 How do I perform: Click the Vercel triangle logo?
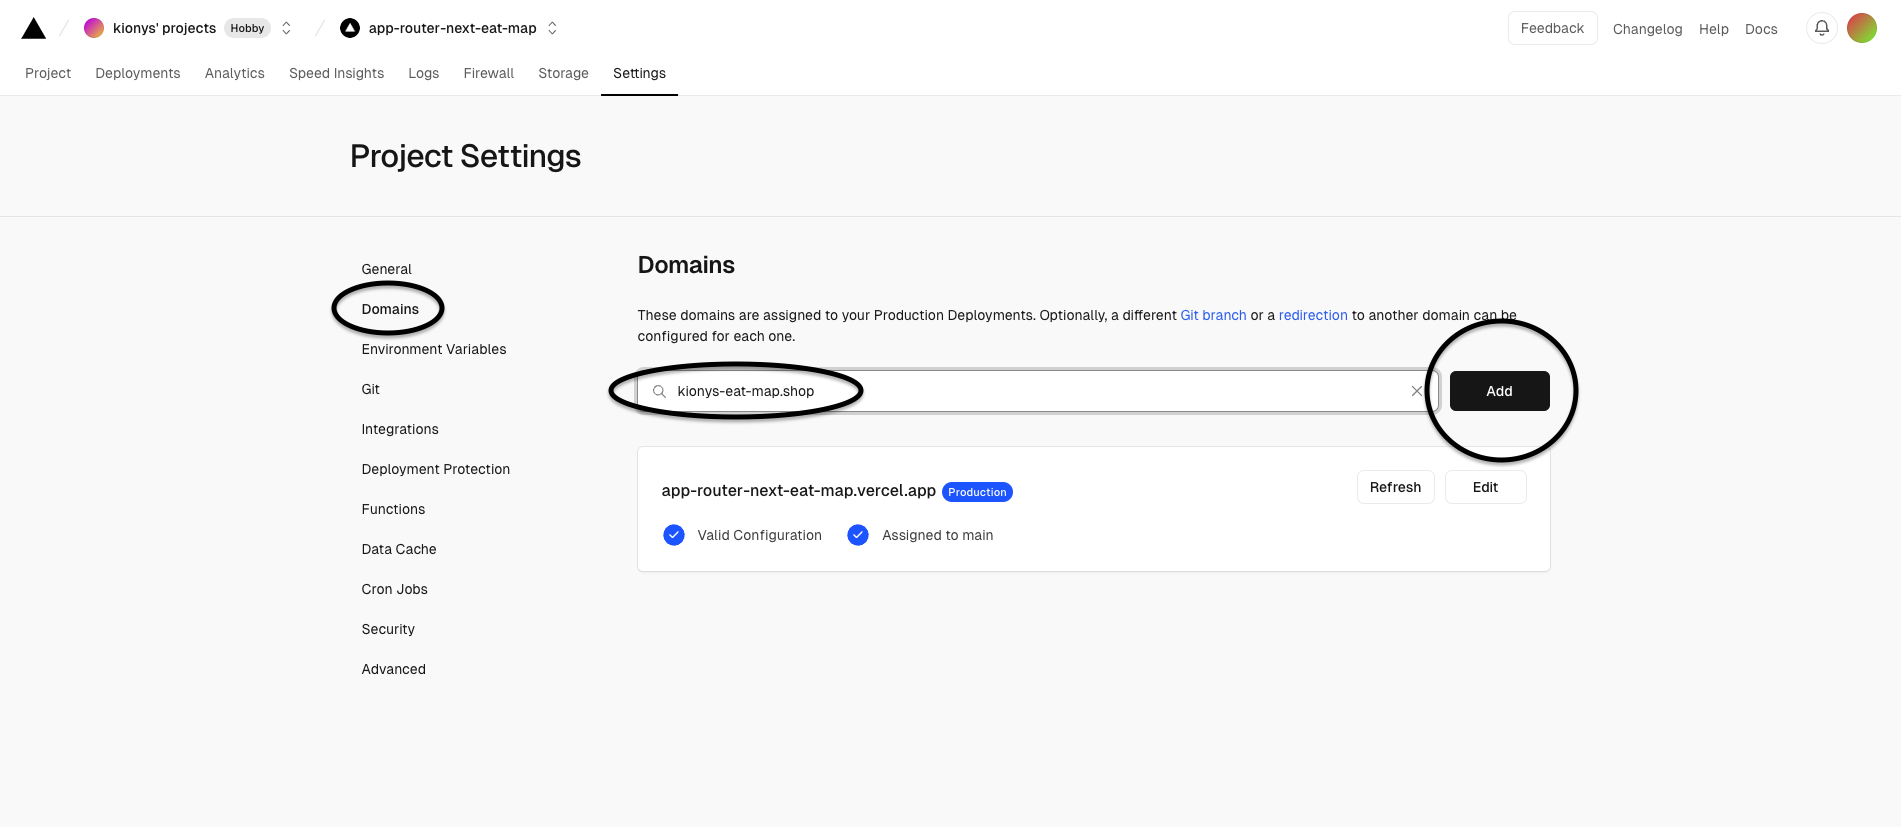coord(34,28)
